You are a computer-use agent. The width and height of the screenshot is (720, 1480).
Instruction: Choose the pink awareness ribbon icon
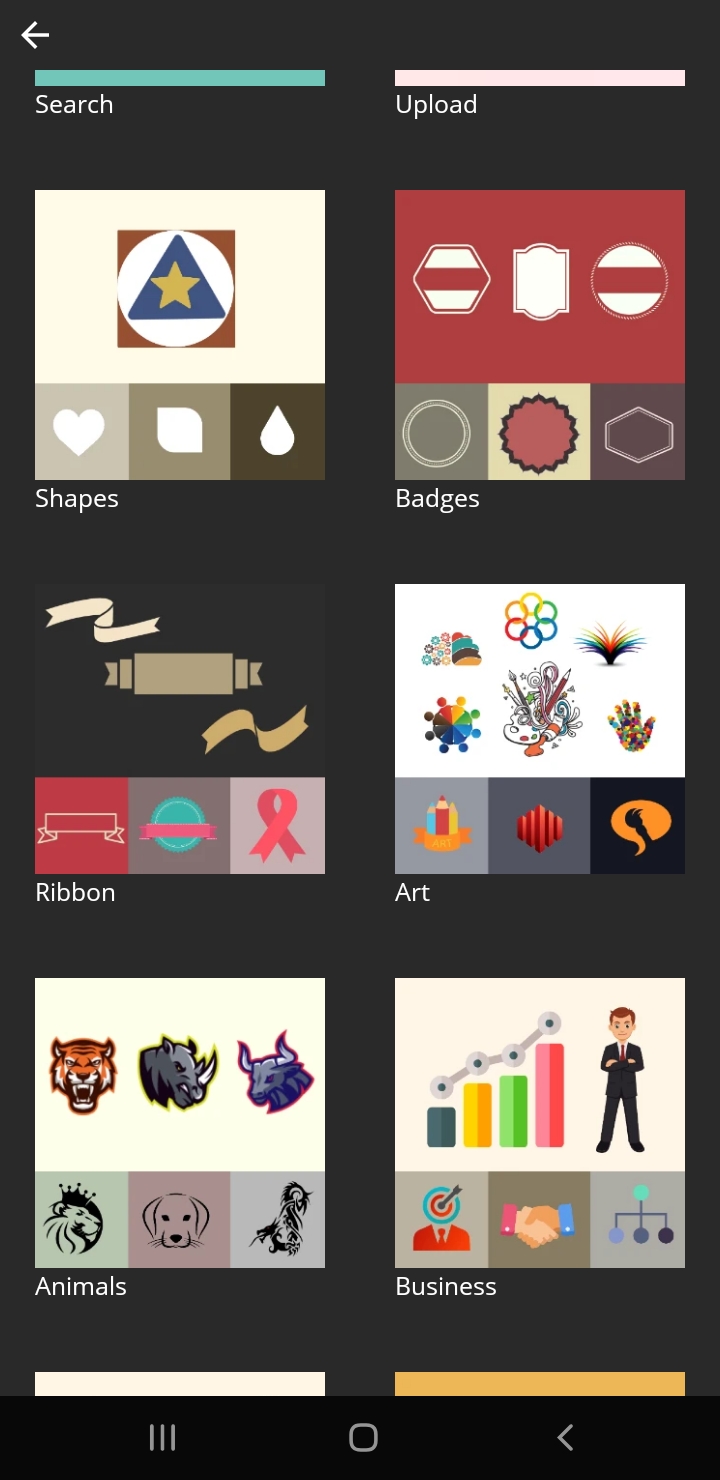(278, 826)
